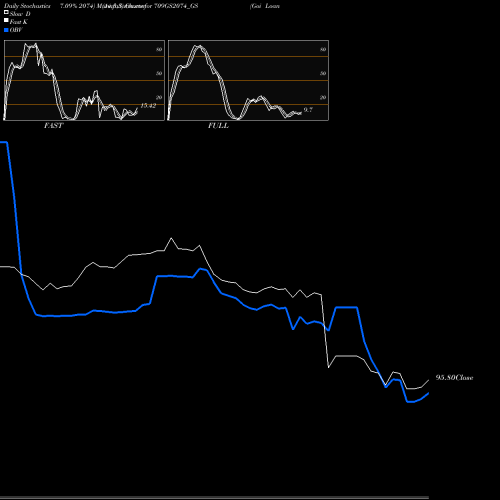Click the Fast K legend swatch
Image resolution: width=500 pixels, height=500 pixels.
click(6, 20)
